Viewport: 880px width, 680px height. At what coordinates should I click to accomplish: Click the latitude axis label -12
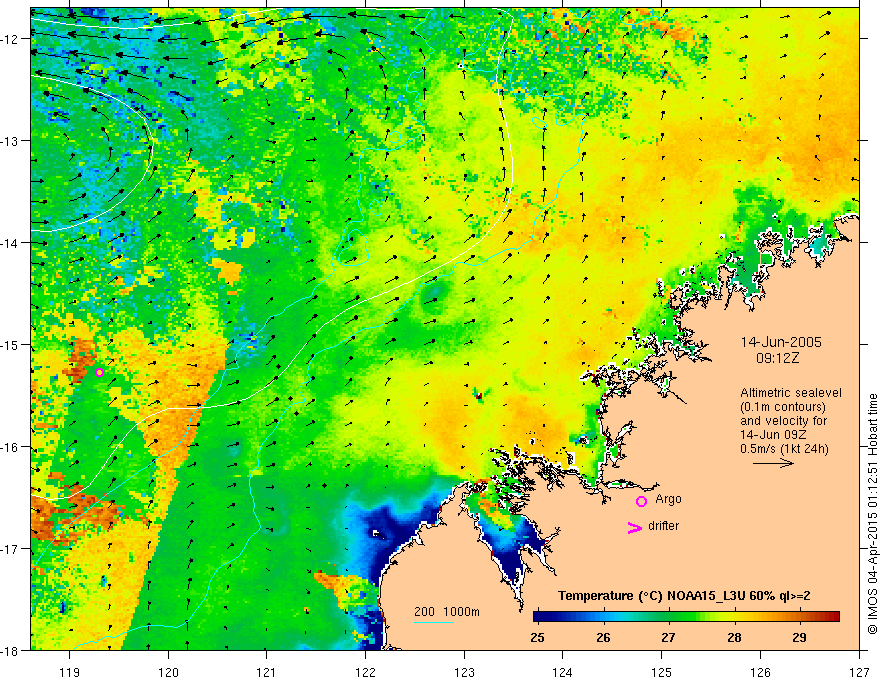10,39
